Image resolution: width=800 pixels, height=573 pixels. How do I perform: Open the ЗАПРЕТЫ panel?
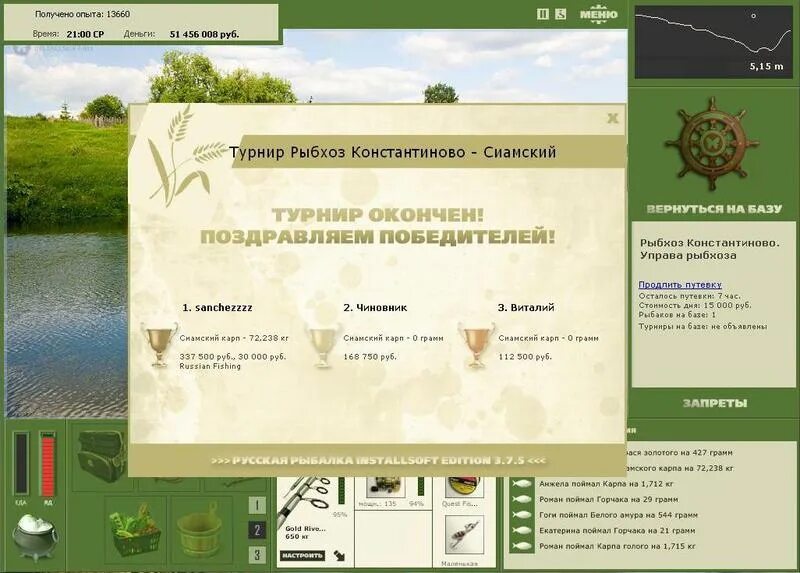click(715, 403)
